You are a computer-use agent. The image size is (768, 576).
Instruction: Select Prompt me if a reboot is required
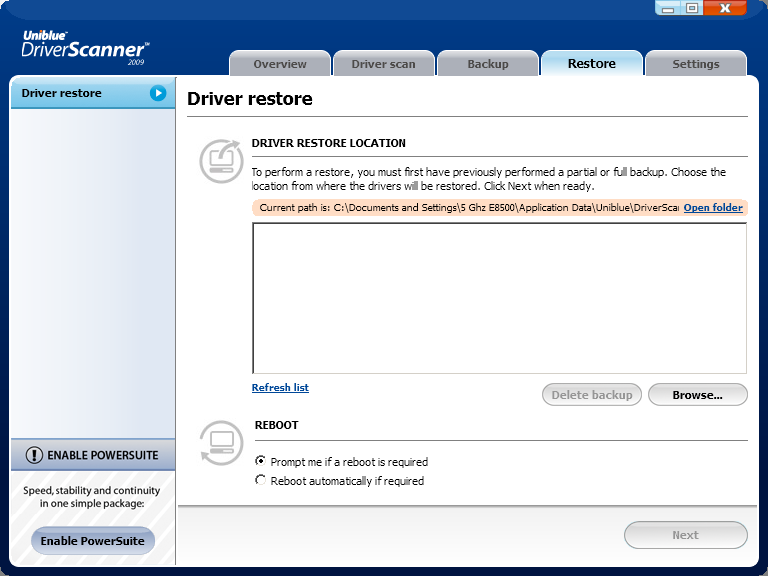(x=261, y=462)
